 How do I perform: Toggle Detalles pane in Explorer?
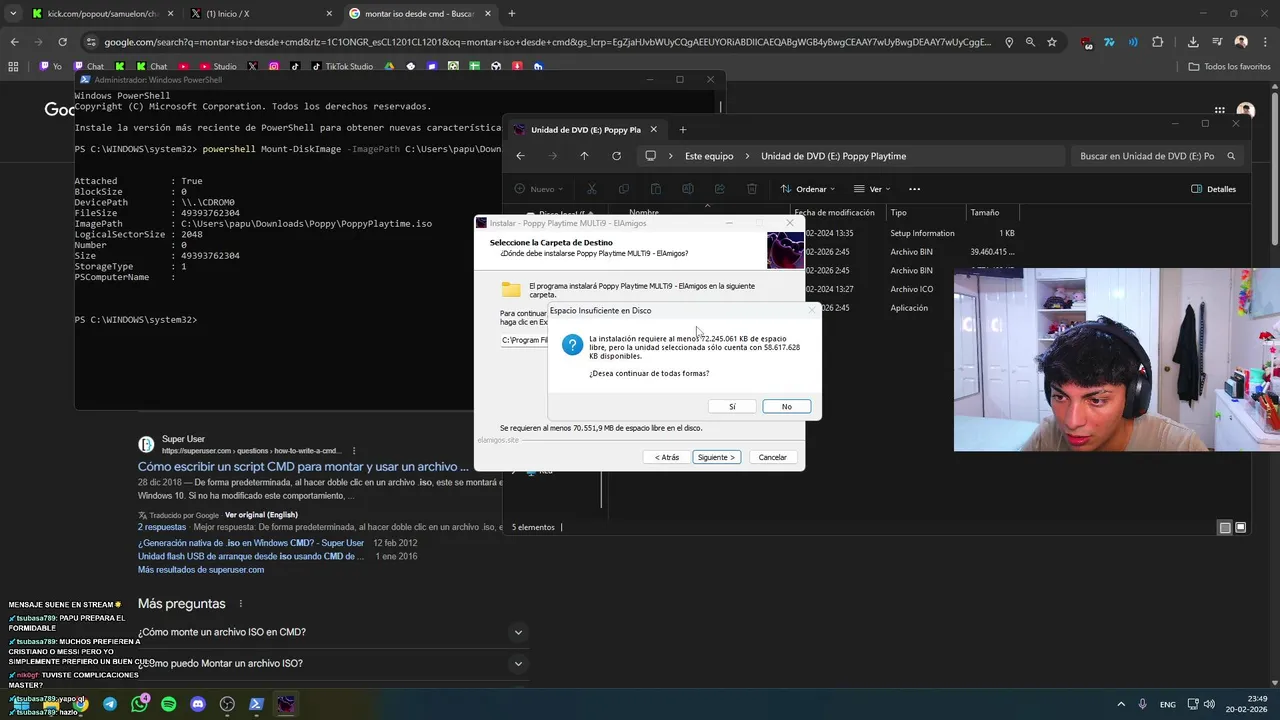(1214, 189)
